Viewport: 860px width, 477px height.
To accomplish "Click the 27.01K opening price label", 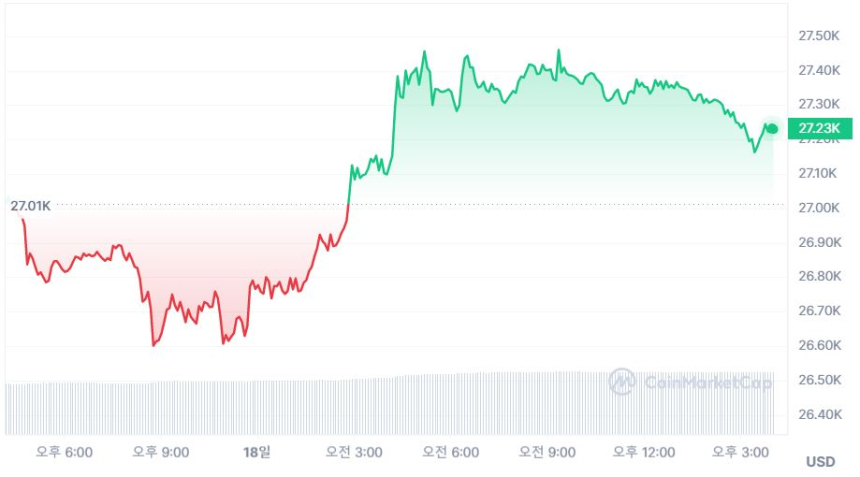I will click(x=30, y=206).
